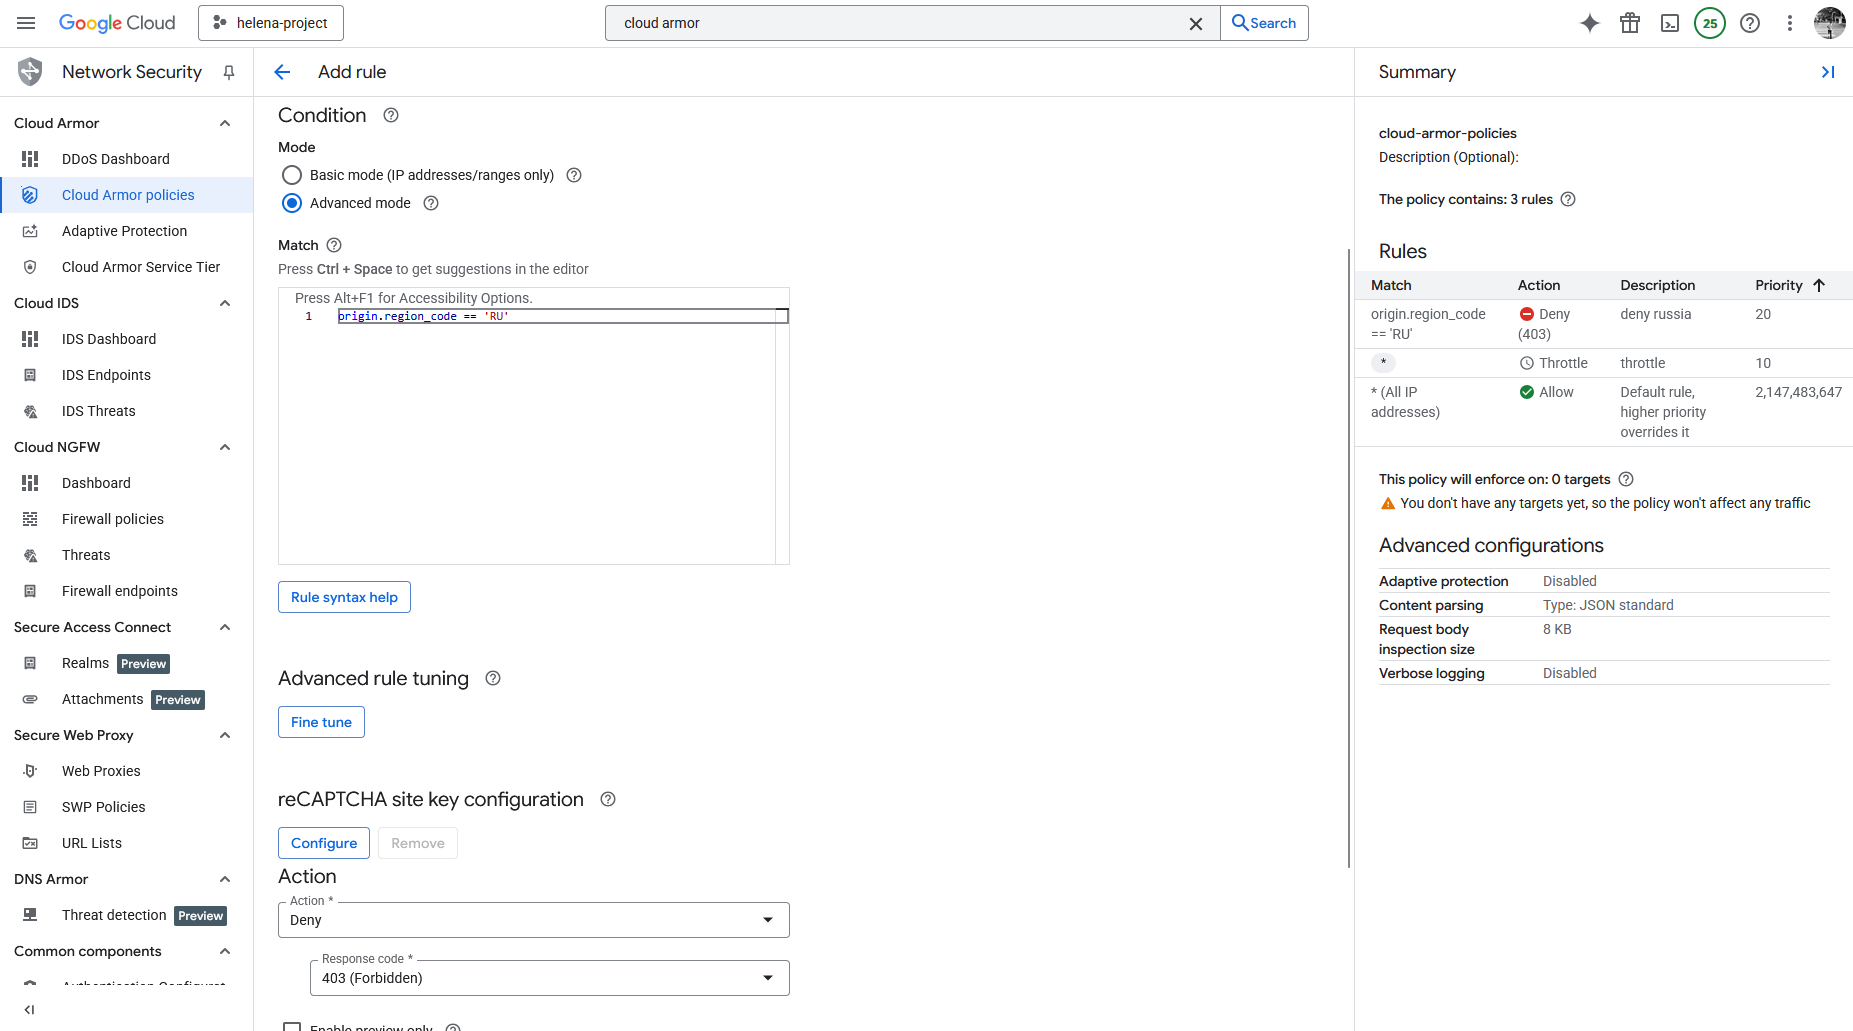Open the free trial gift icon
Viewport: 1853px width, 1031px height.
coord(1630,23)
